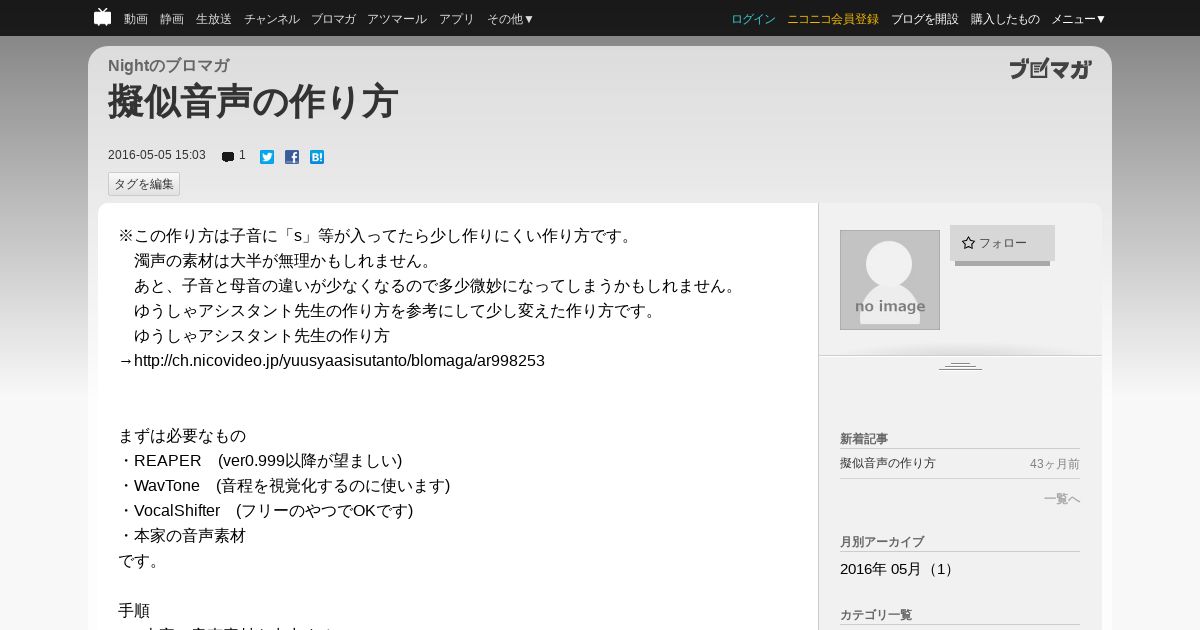Screen dimensions: 1200x630
Task: Open the チャンネル page
Action: (272, 19)
